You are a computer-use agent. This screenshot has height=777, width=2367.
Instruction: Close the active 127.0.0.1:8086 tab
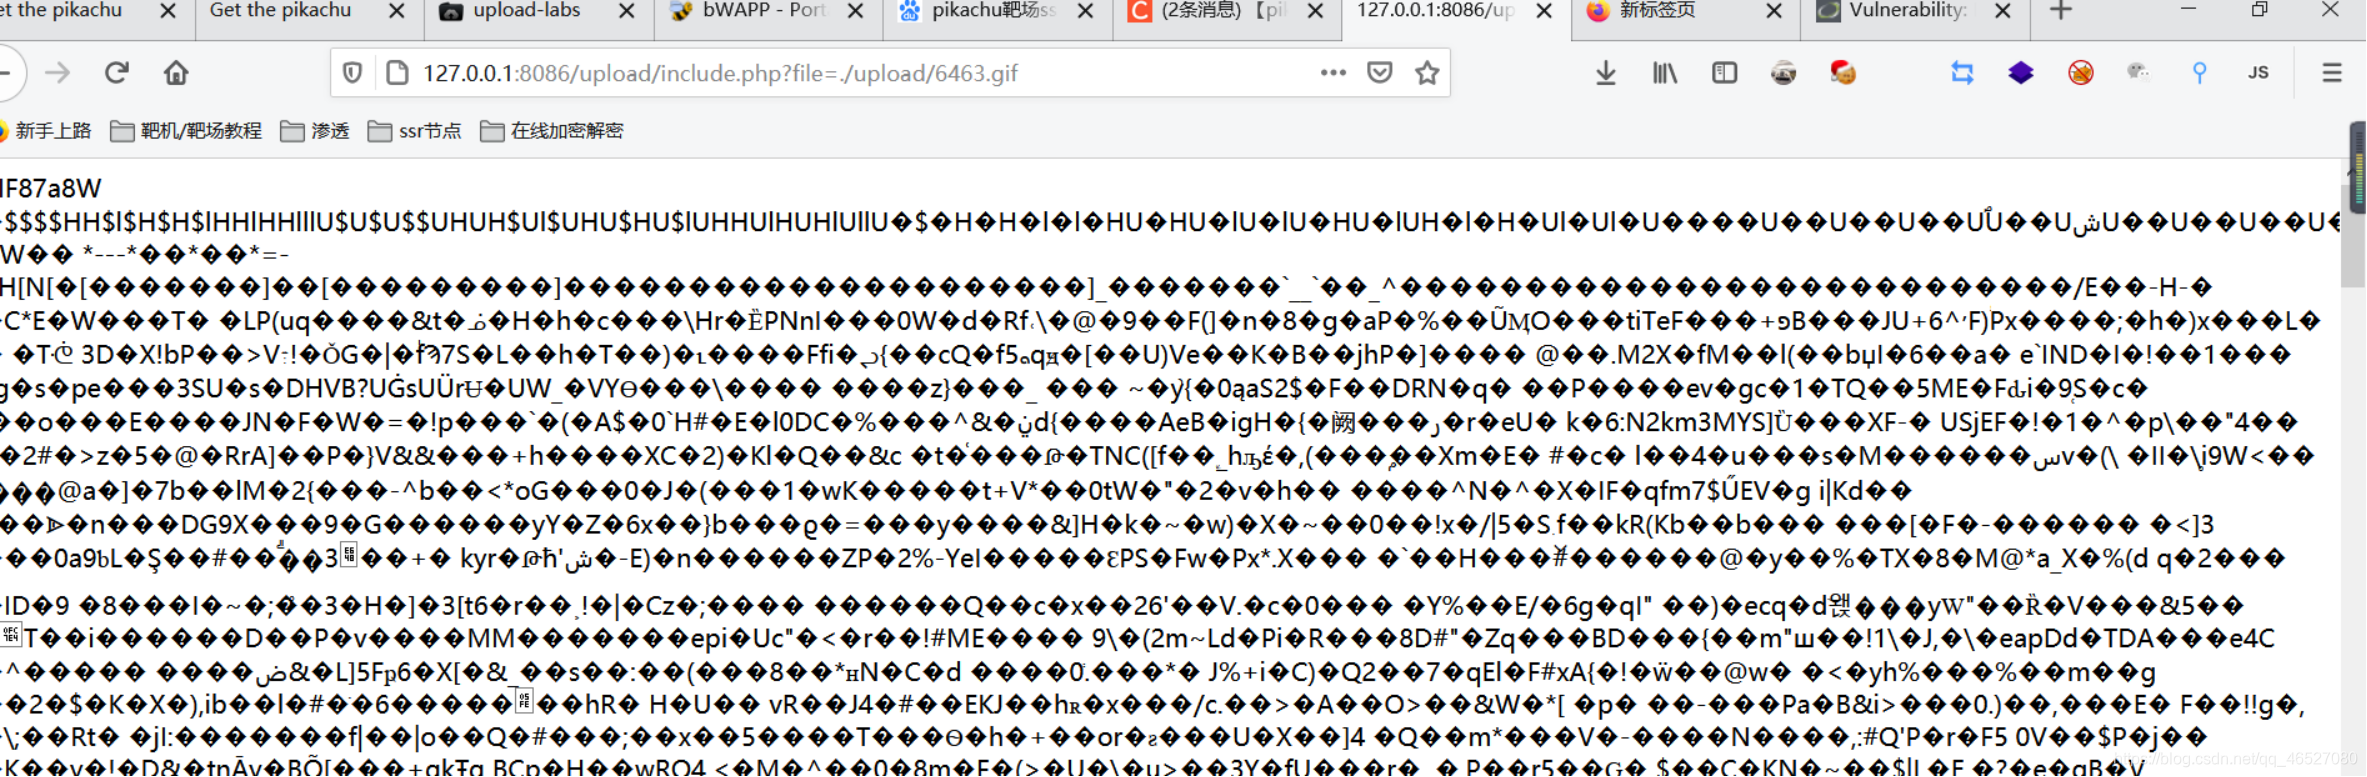1544,11
